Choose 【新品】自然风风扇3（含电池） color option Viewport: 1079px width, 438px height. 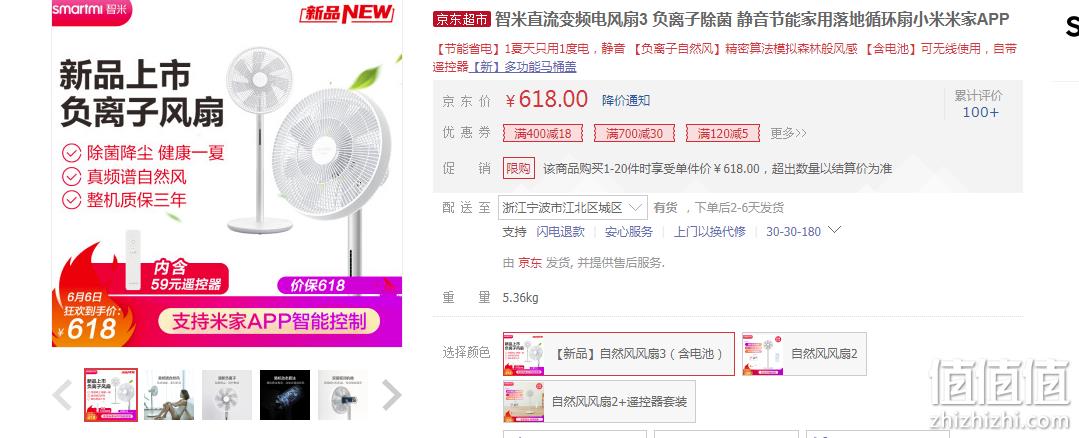(x=619, y=354)
